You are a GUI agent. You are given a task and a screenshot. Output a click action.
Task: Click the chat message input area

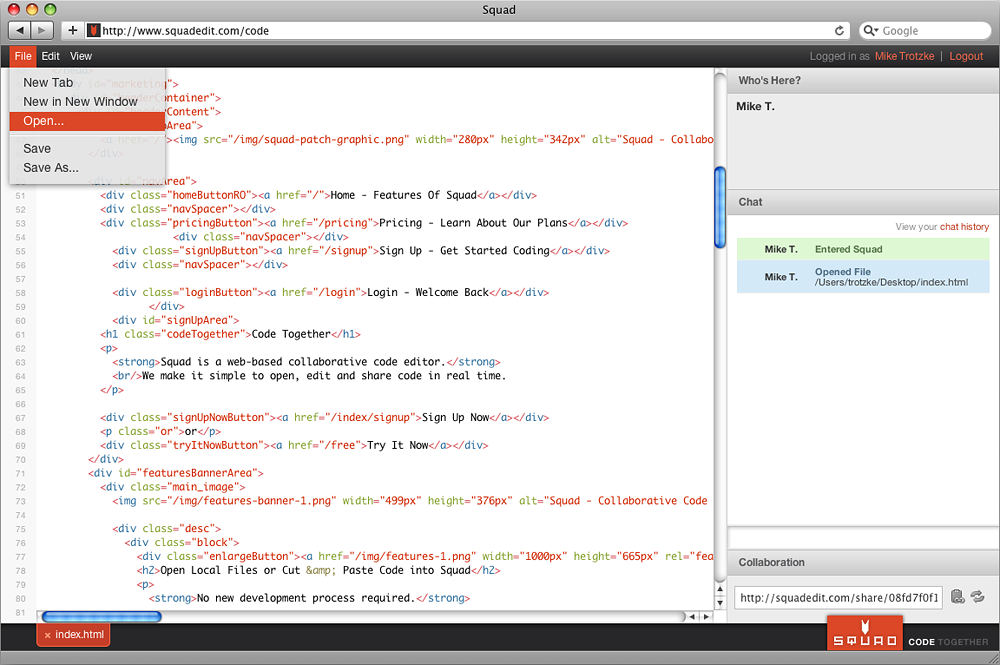pos(864,537)
